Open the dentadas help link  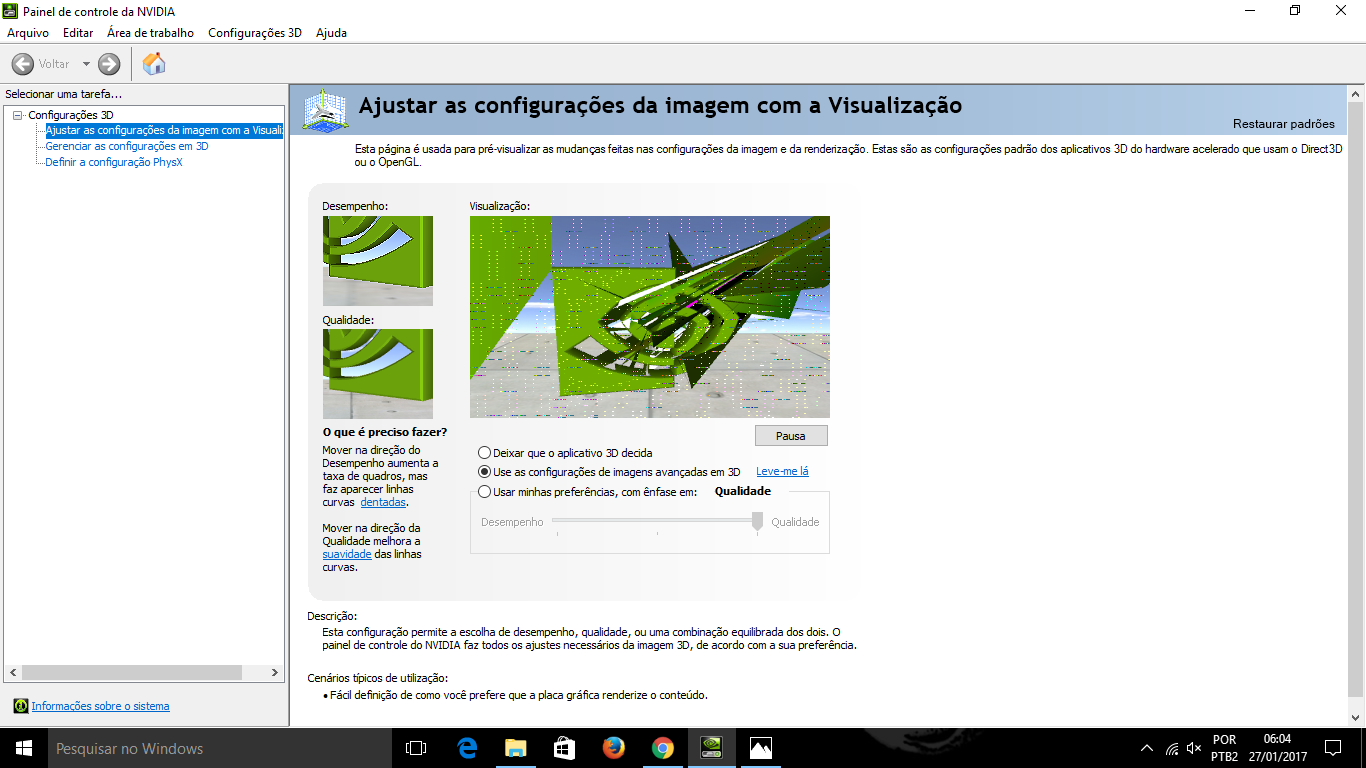coord(383,503)
